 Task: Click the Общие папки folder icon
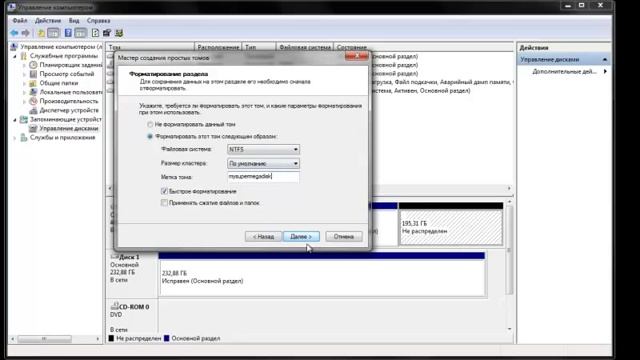[x=33, y=83]
